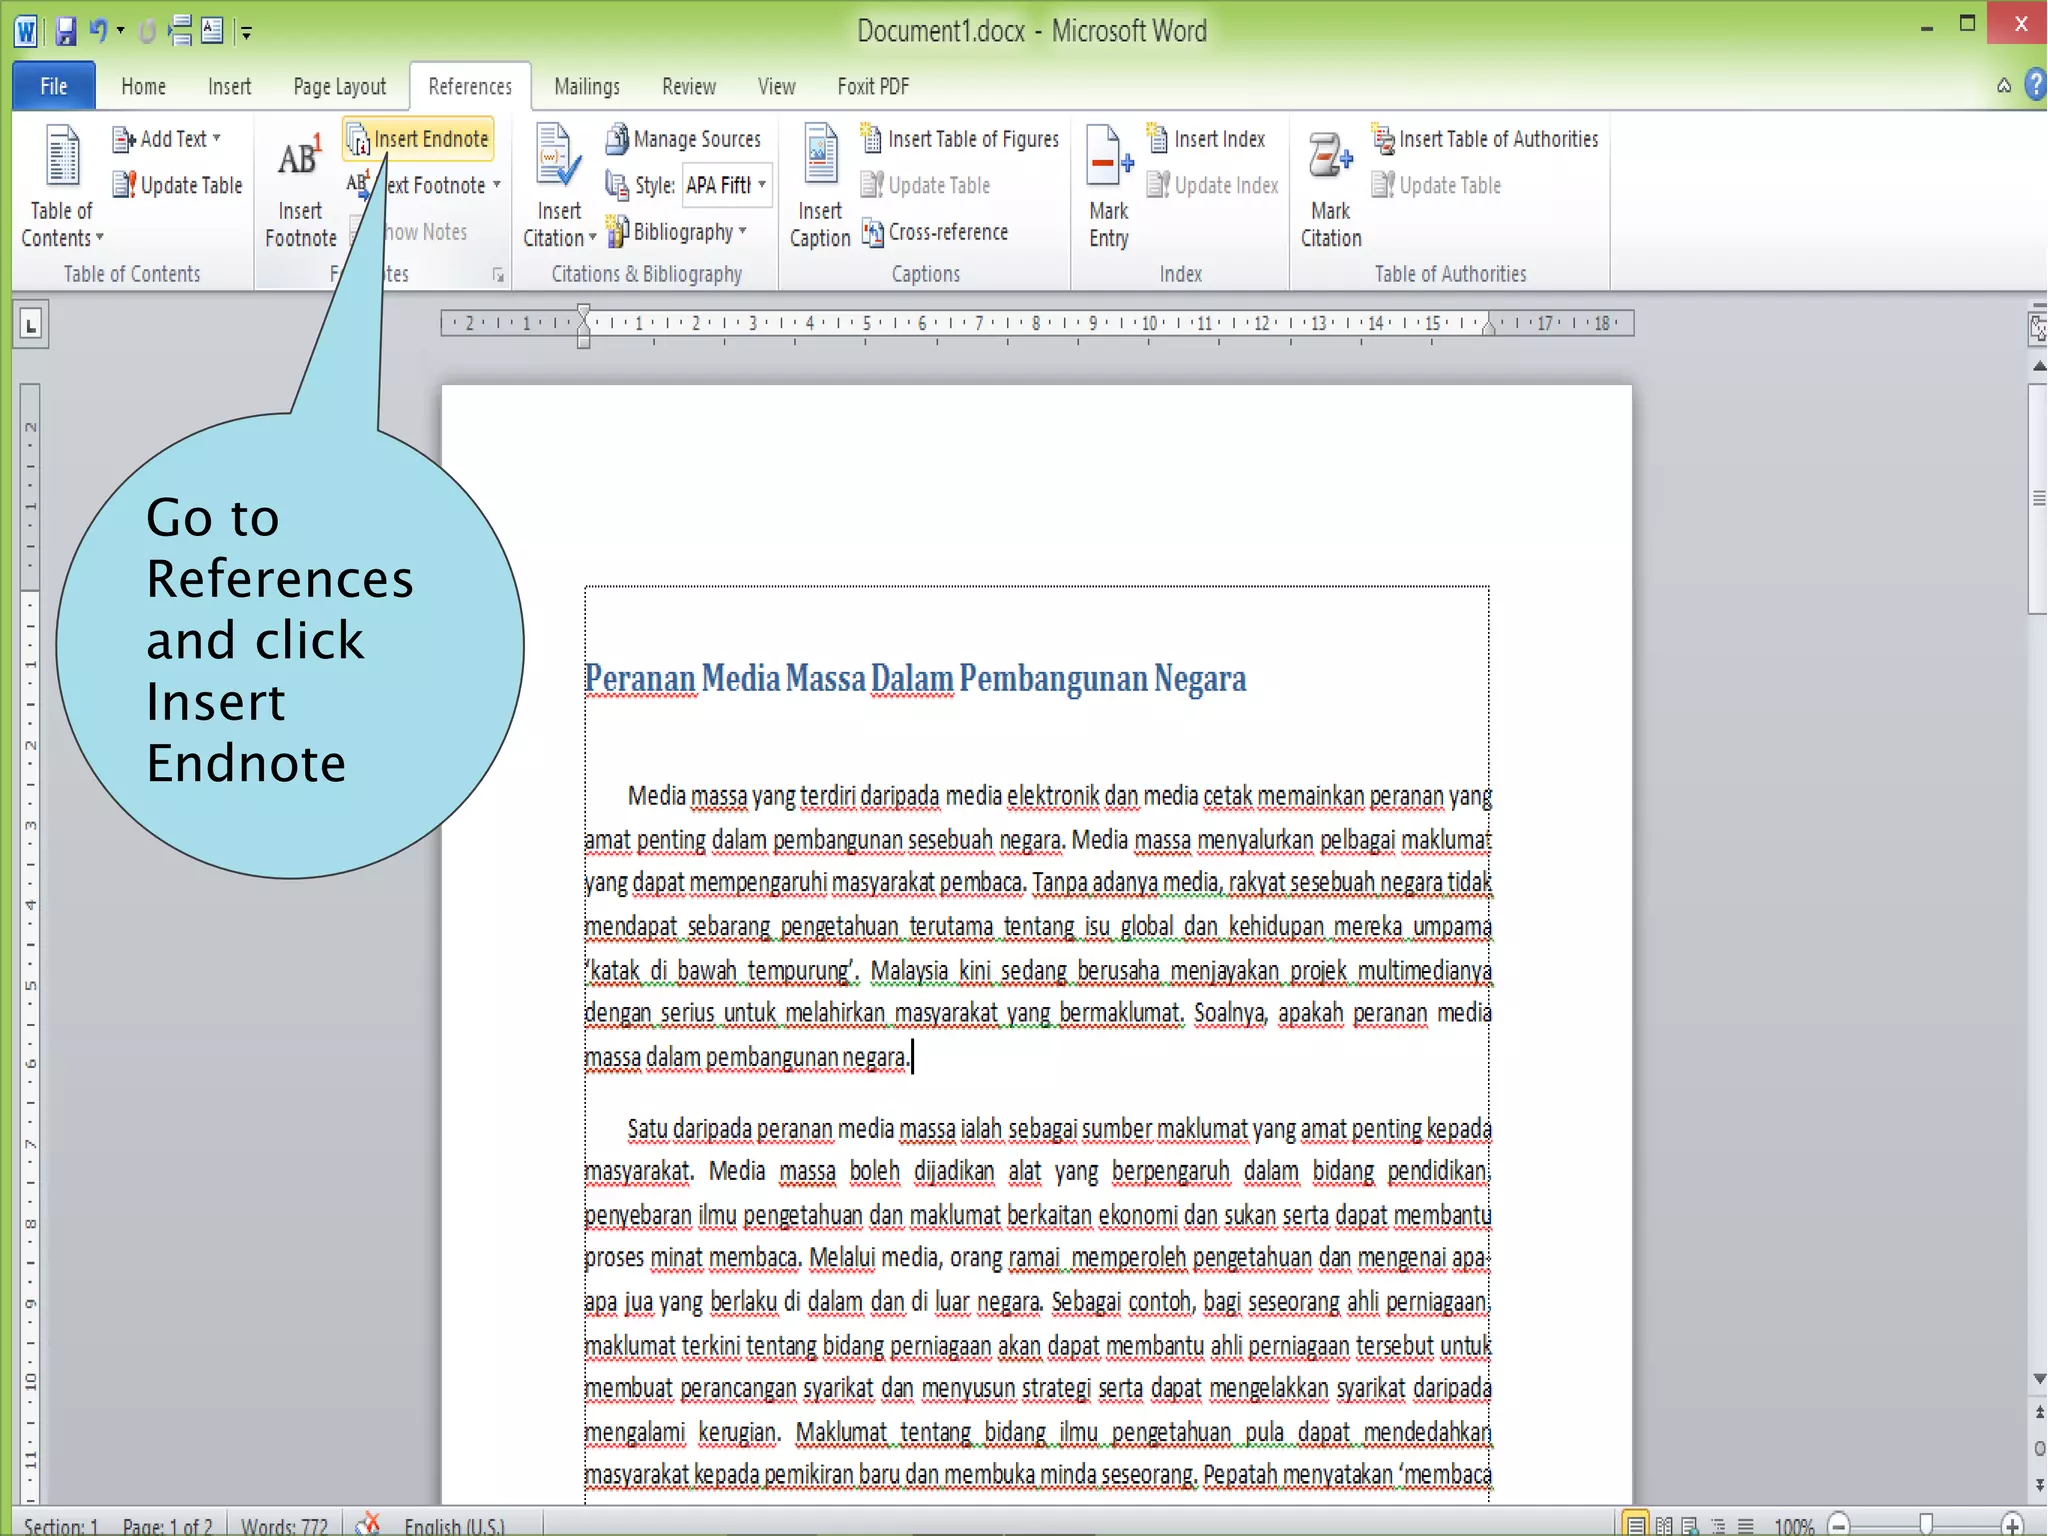Click the vertical scrollbar down arrow
This screenshot has height=1536, width=2048.
tap(2039, 1380)
